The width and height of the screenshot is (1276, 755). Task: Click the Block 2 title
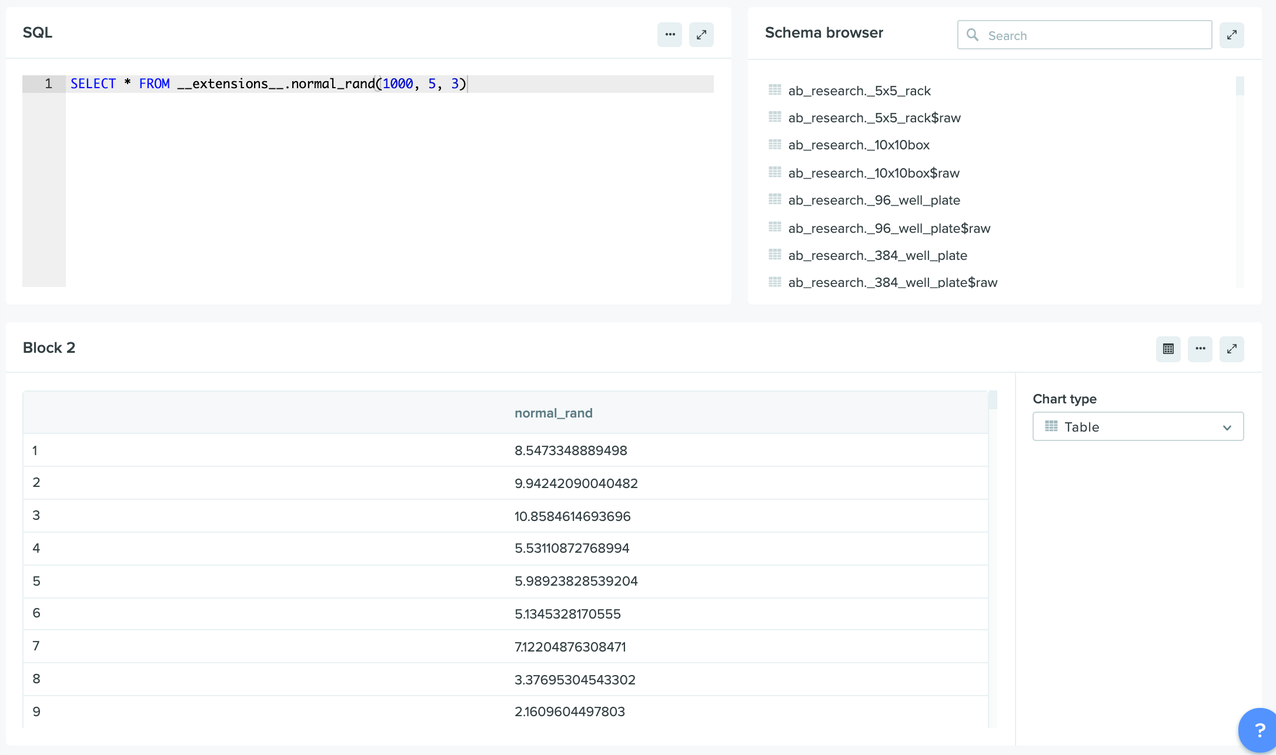pyautogui.click(x=49, y=348)
